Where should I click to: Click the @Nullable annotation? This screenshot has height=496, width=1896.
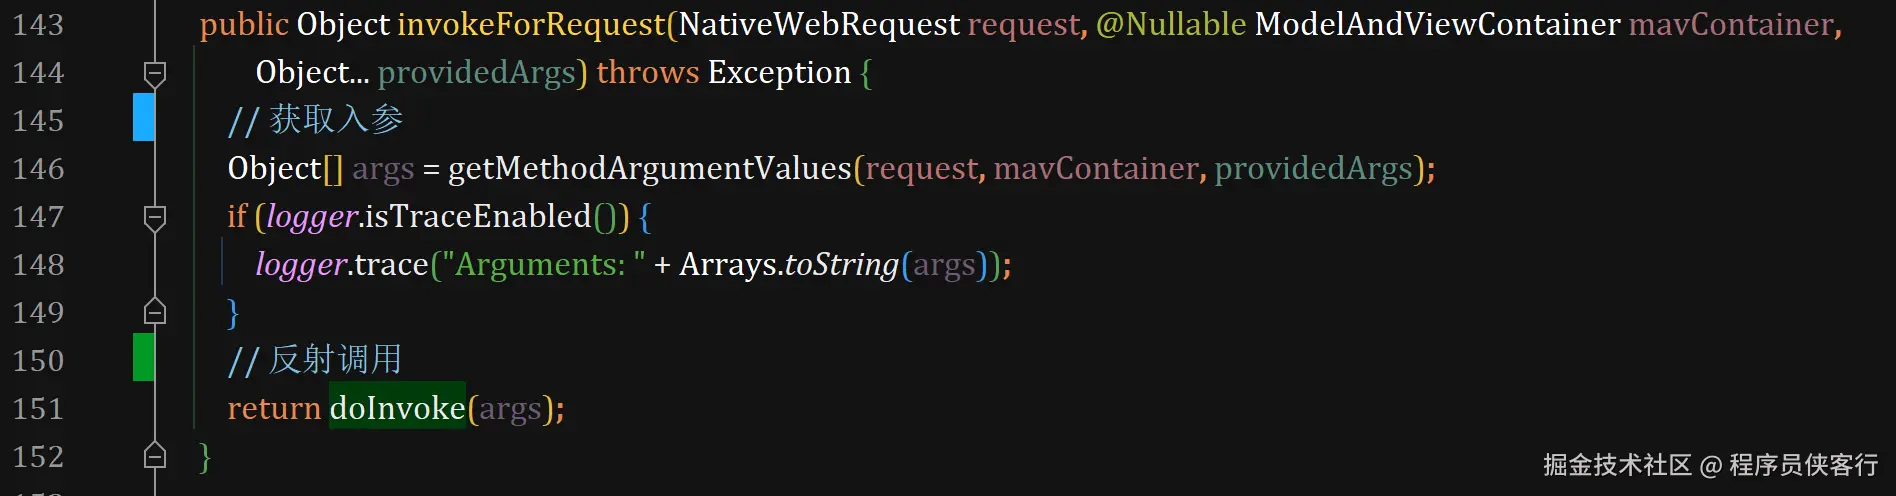click(x=1171, y=25)
